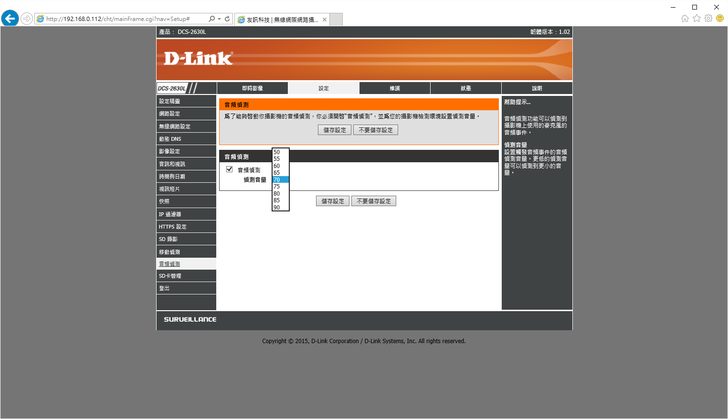Open 音訊和視訊 in the sidebar
Image resolution: width=728 pixels, height=419 pixels.
(x=186, y=164)
